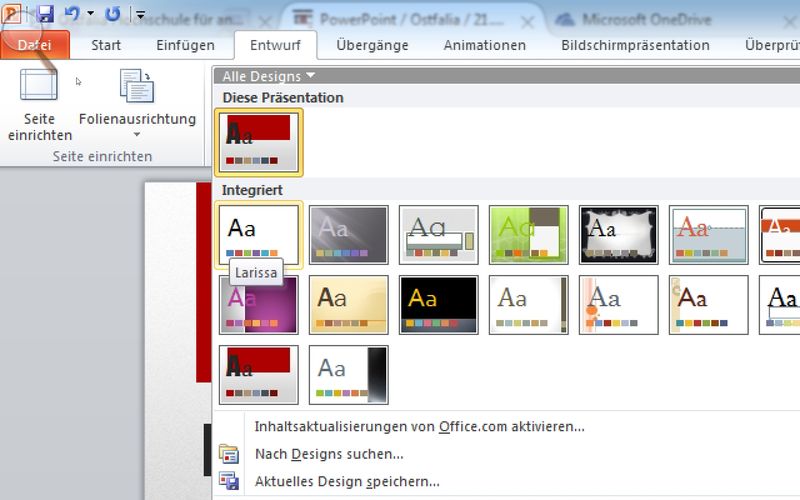
Task: Select the black theme with yellow Aa
Action: point(438,304)
